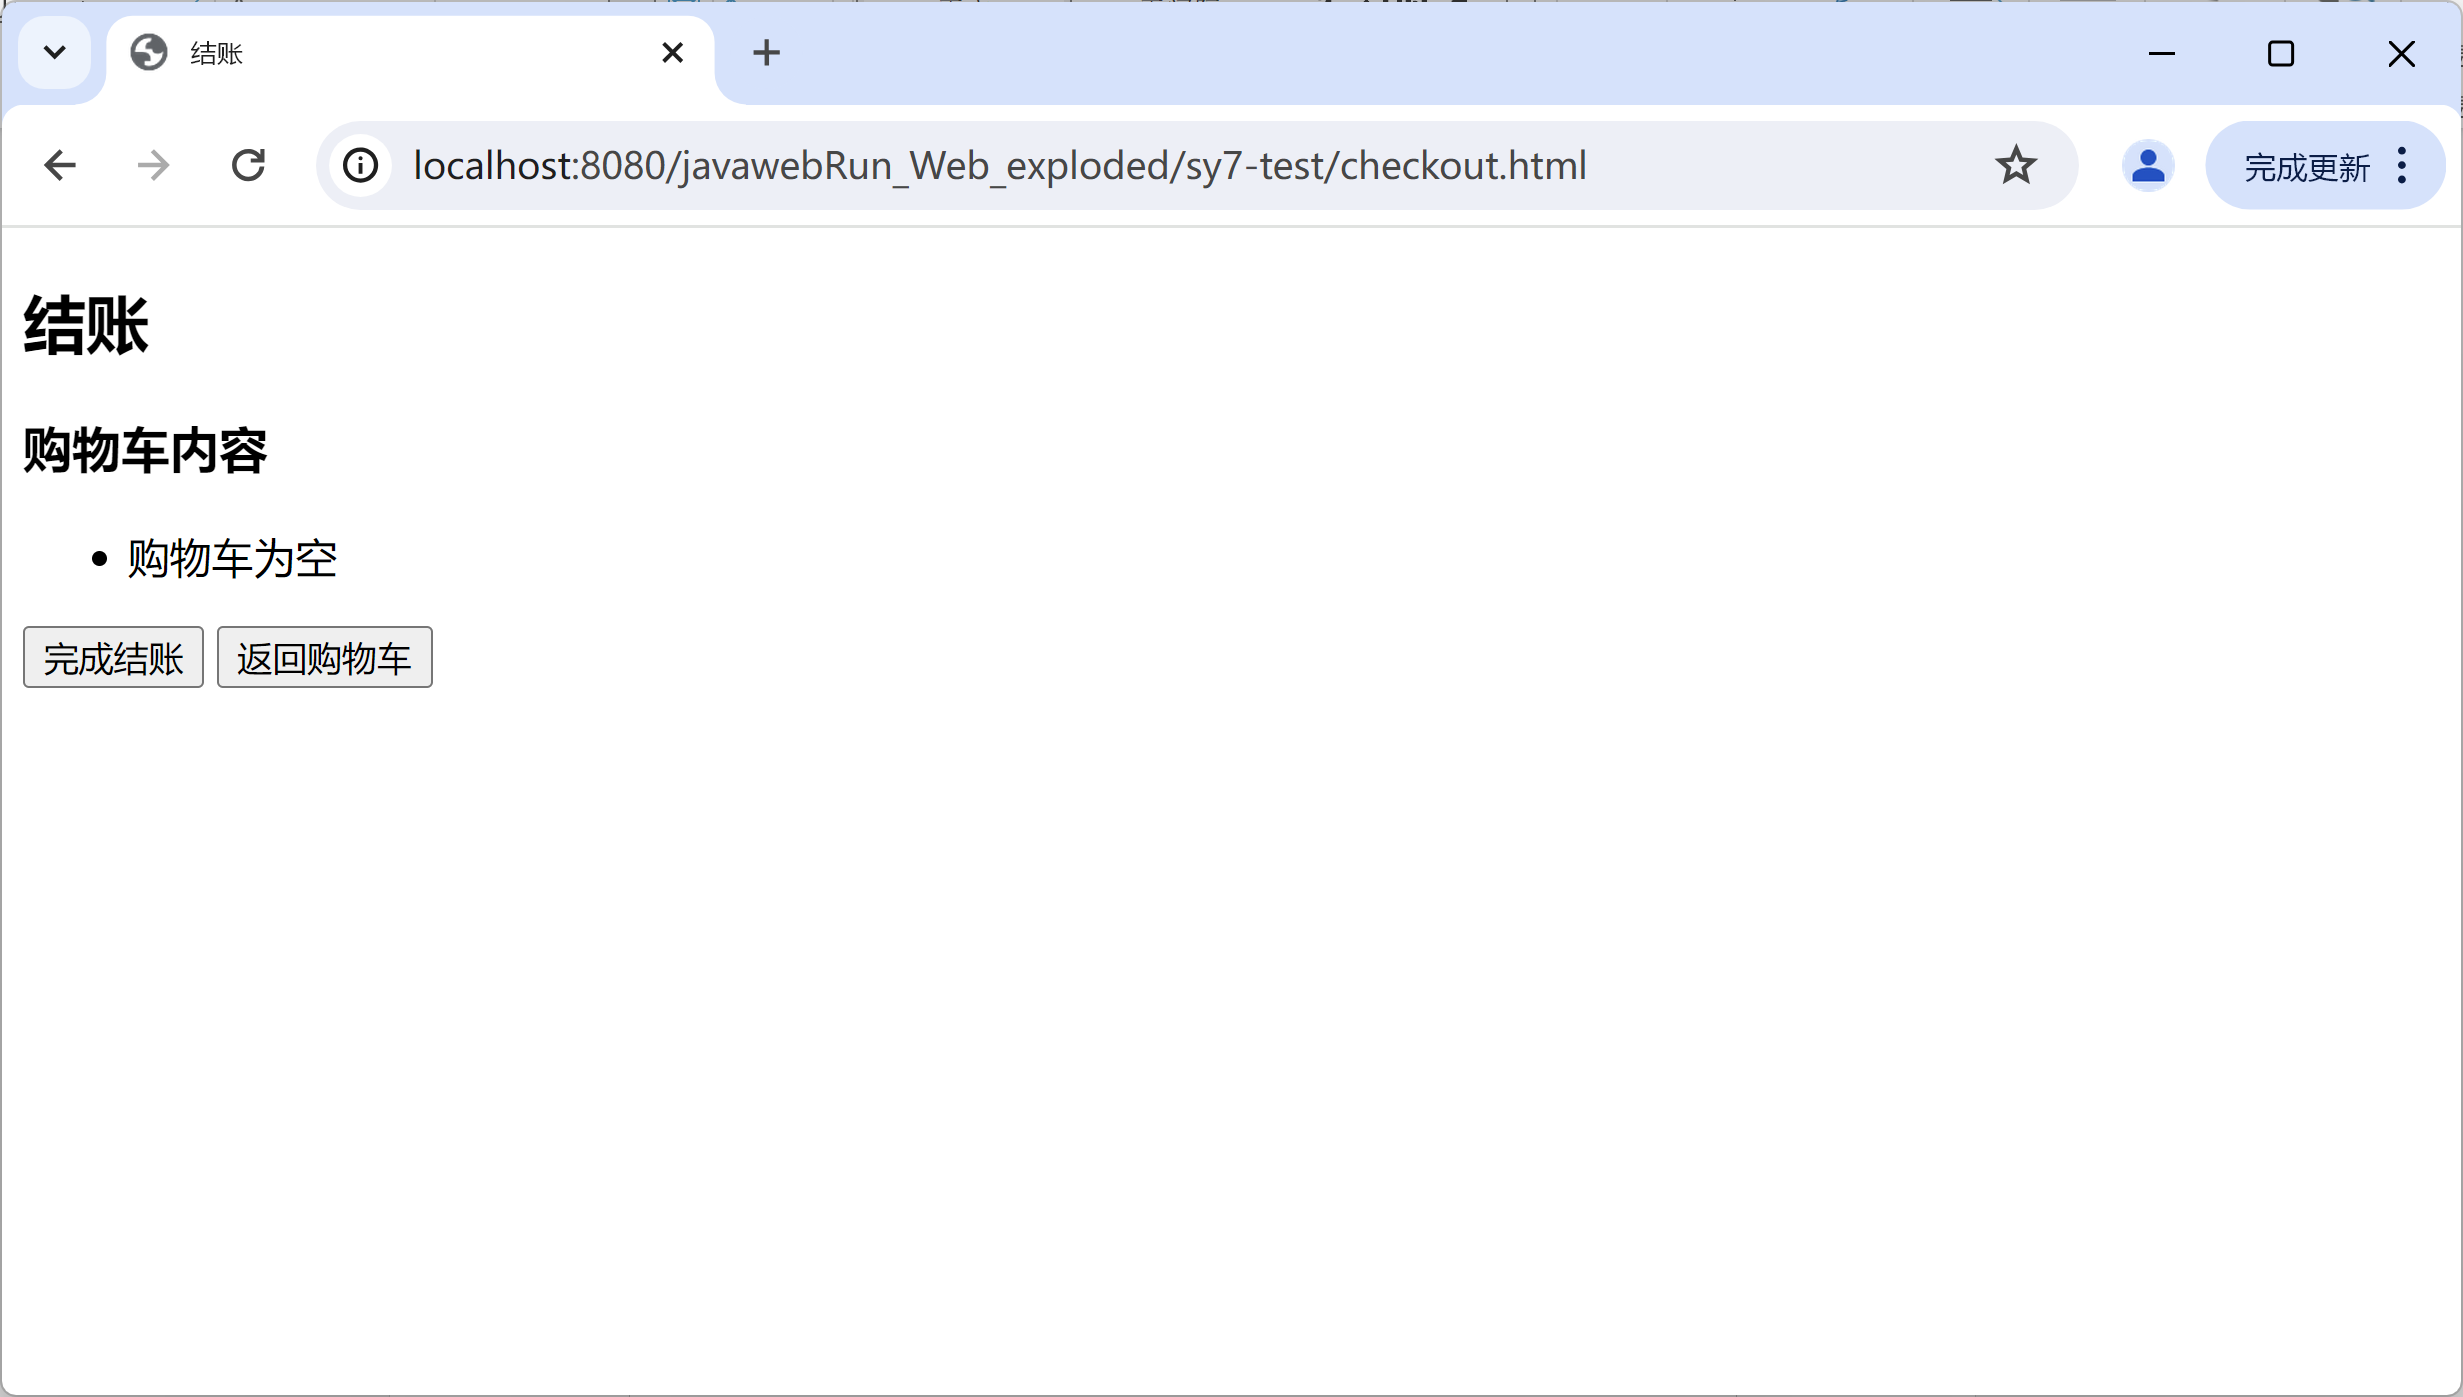Open a new tab with plus icon
This screenshot has height=1397, width=2463.
click(x=766, y=53)
